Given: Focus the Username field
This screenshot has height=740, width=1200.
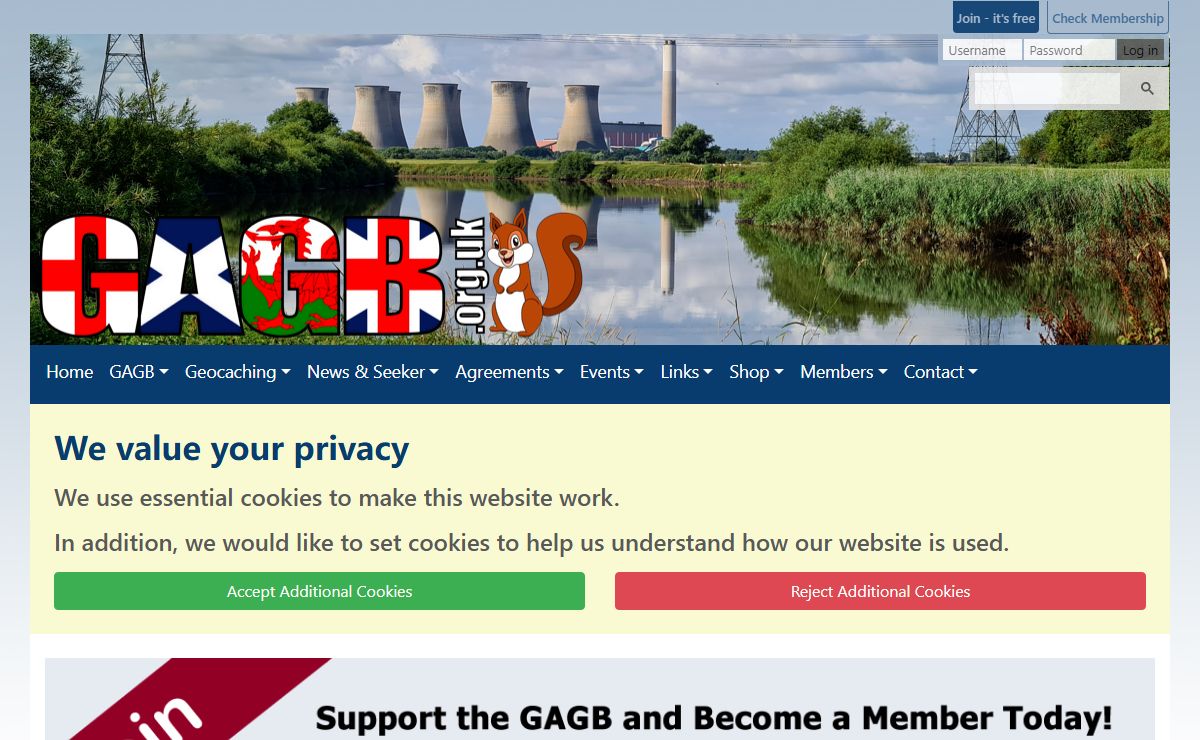Looking at the screenshot, I should (982, 50).
